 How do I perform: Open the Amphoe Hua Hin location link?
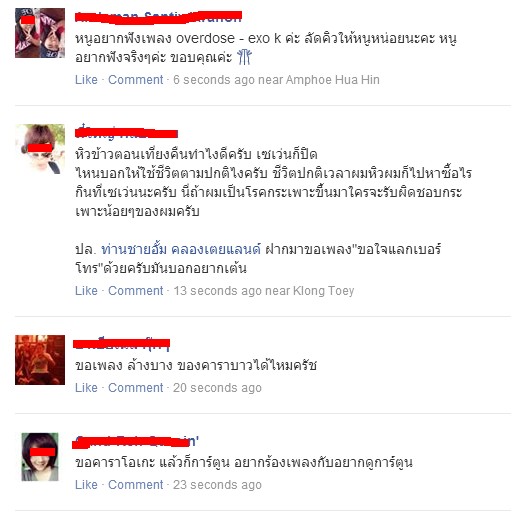point(333,80)
